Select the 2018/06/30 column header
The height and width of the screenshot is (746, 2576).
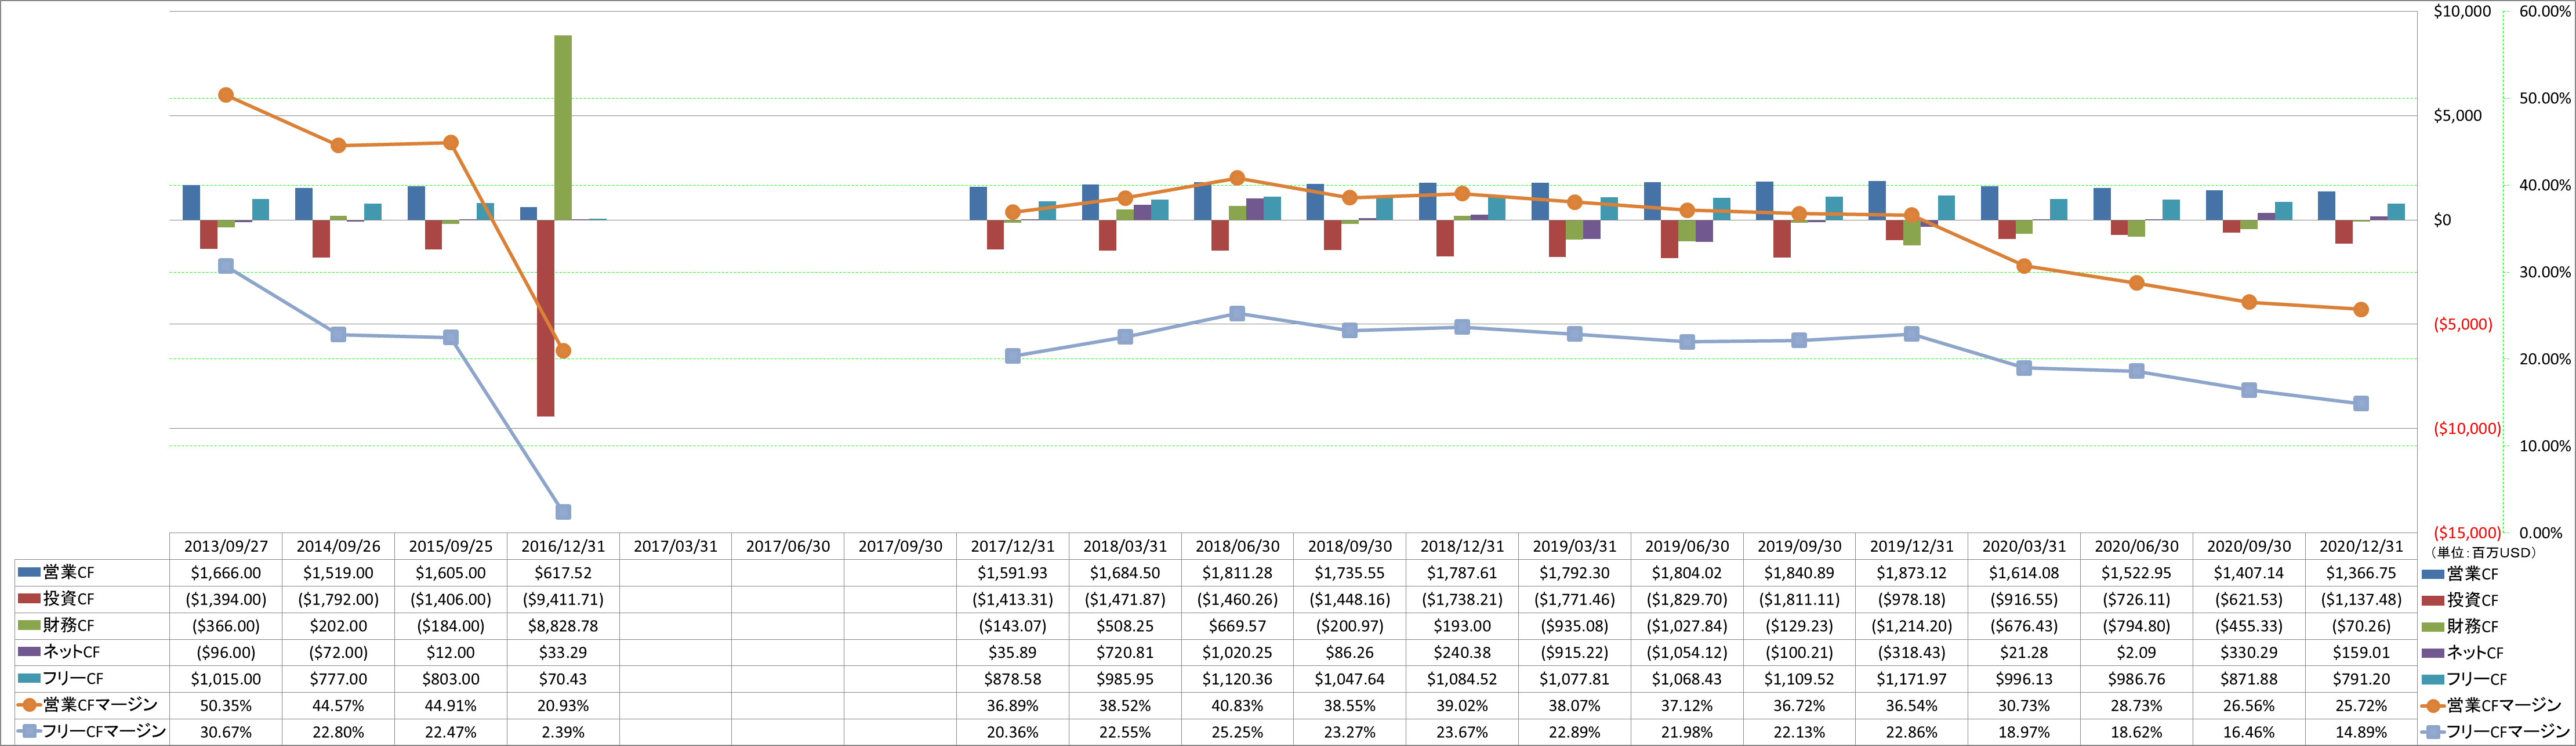[x=1237, y=546]
